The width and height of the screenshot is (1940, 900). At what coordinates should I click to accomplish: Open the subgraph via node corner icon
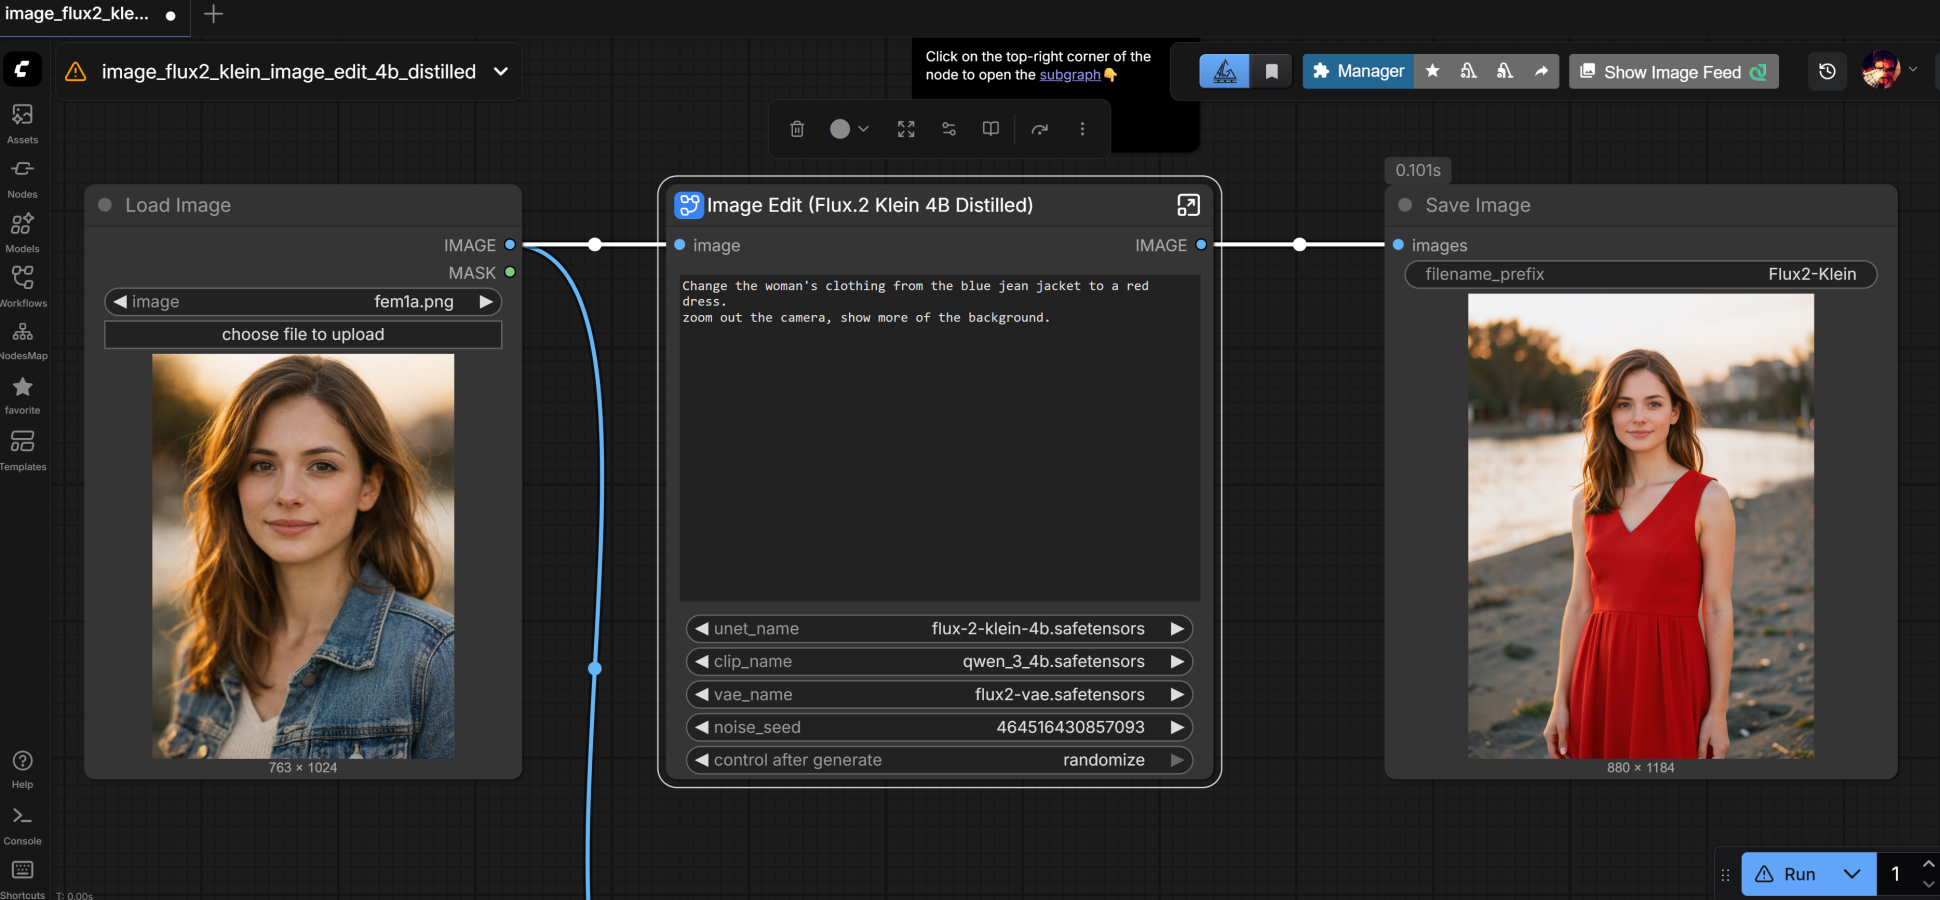click(1188, 205)
